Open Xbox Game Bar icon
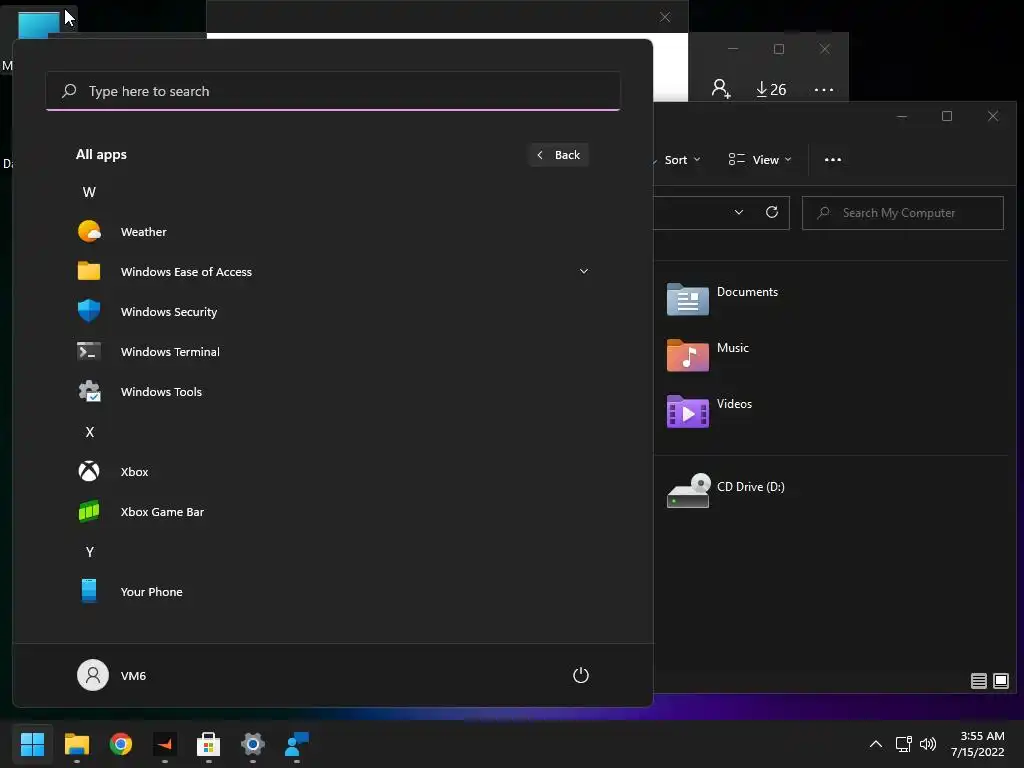This screenshot has height=768, width=1024. [89, 511]
